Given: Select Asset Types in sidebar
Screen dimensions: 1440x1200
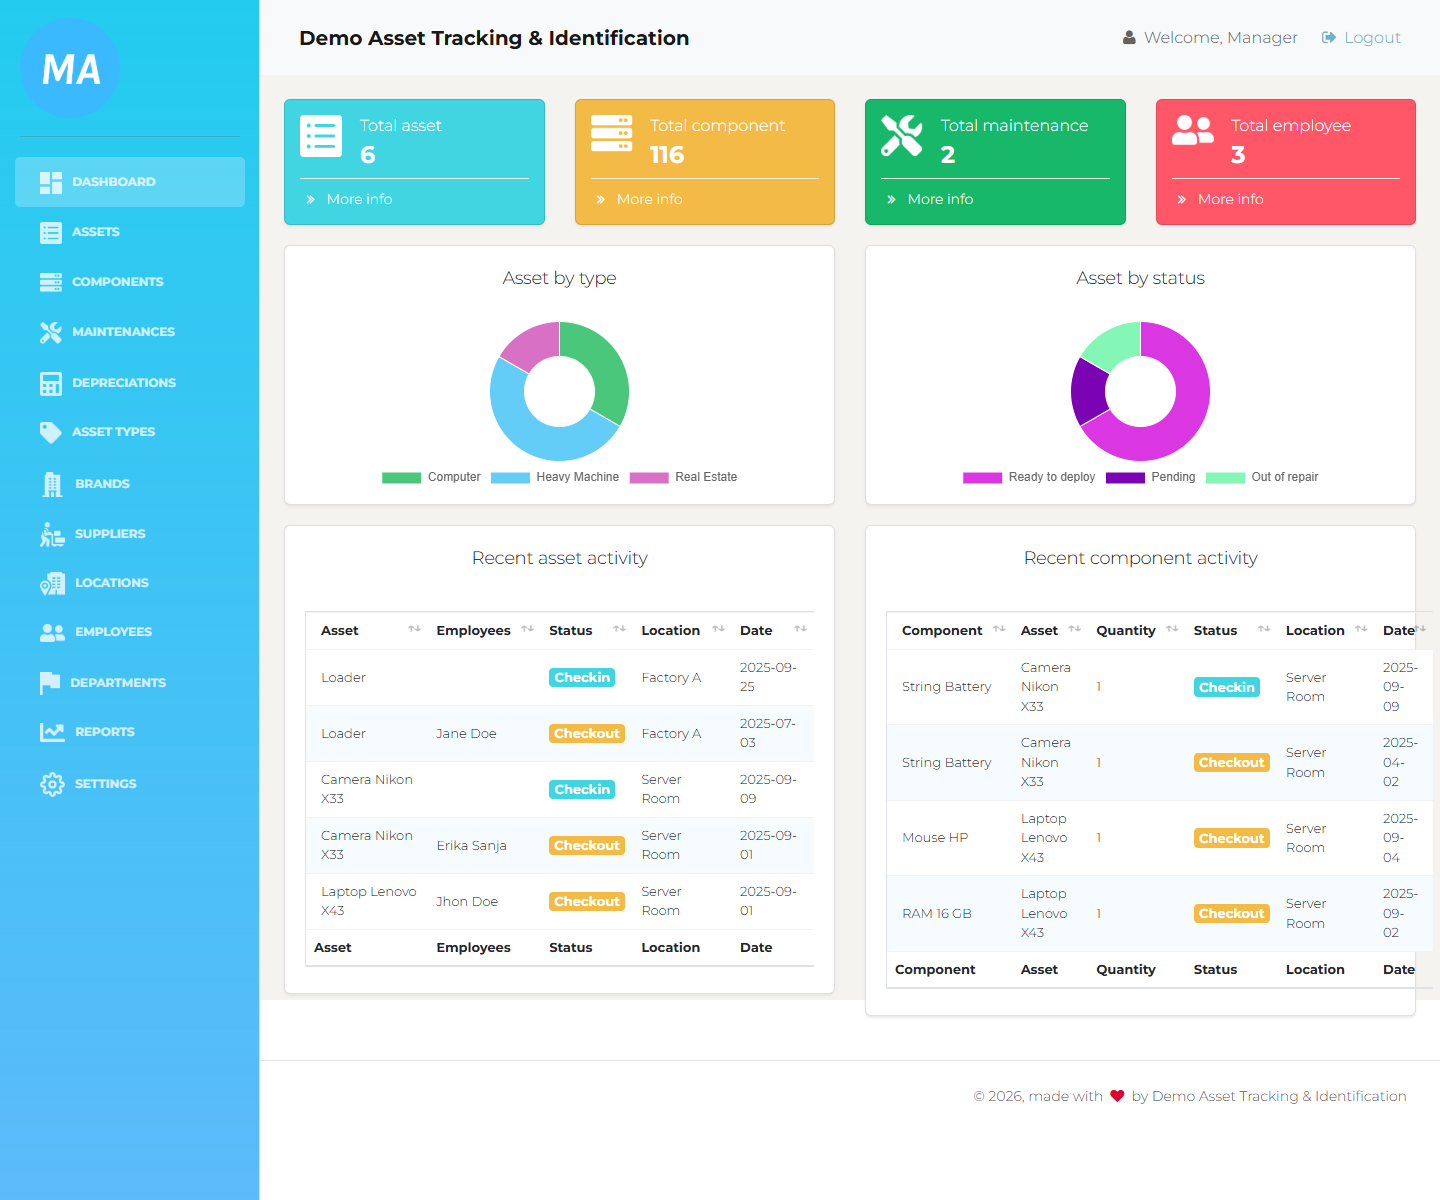Looking at the screenshot, I should coord(130,432).
